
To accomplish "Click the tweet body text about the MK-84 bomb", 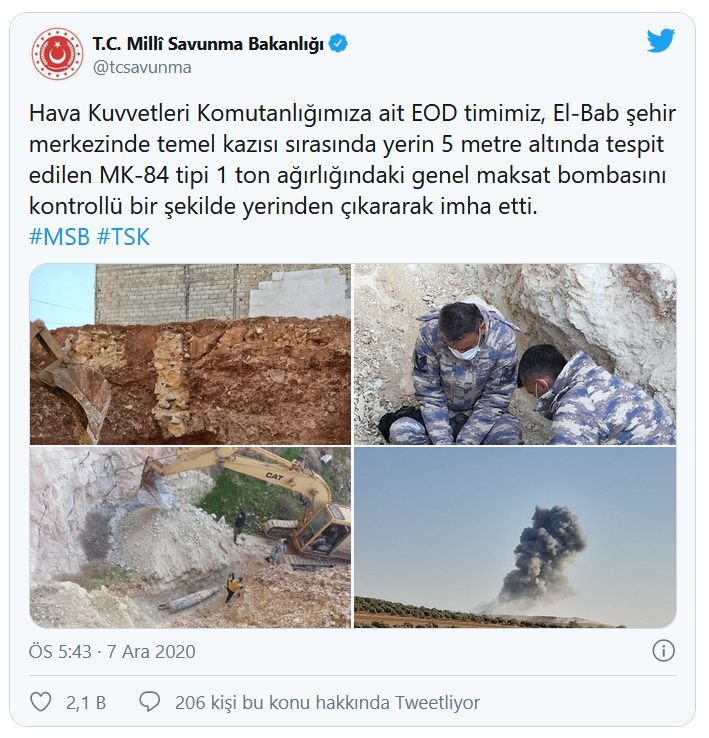I will pyautogui.click(x=352, y=160).
